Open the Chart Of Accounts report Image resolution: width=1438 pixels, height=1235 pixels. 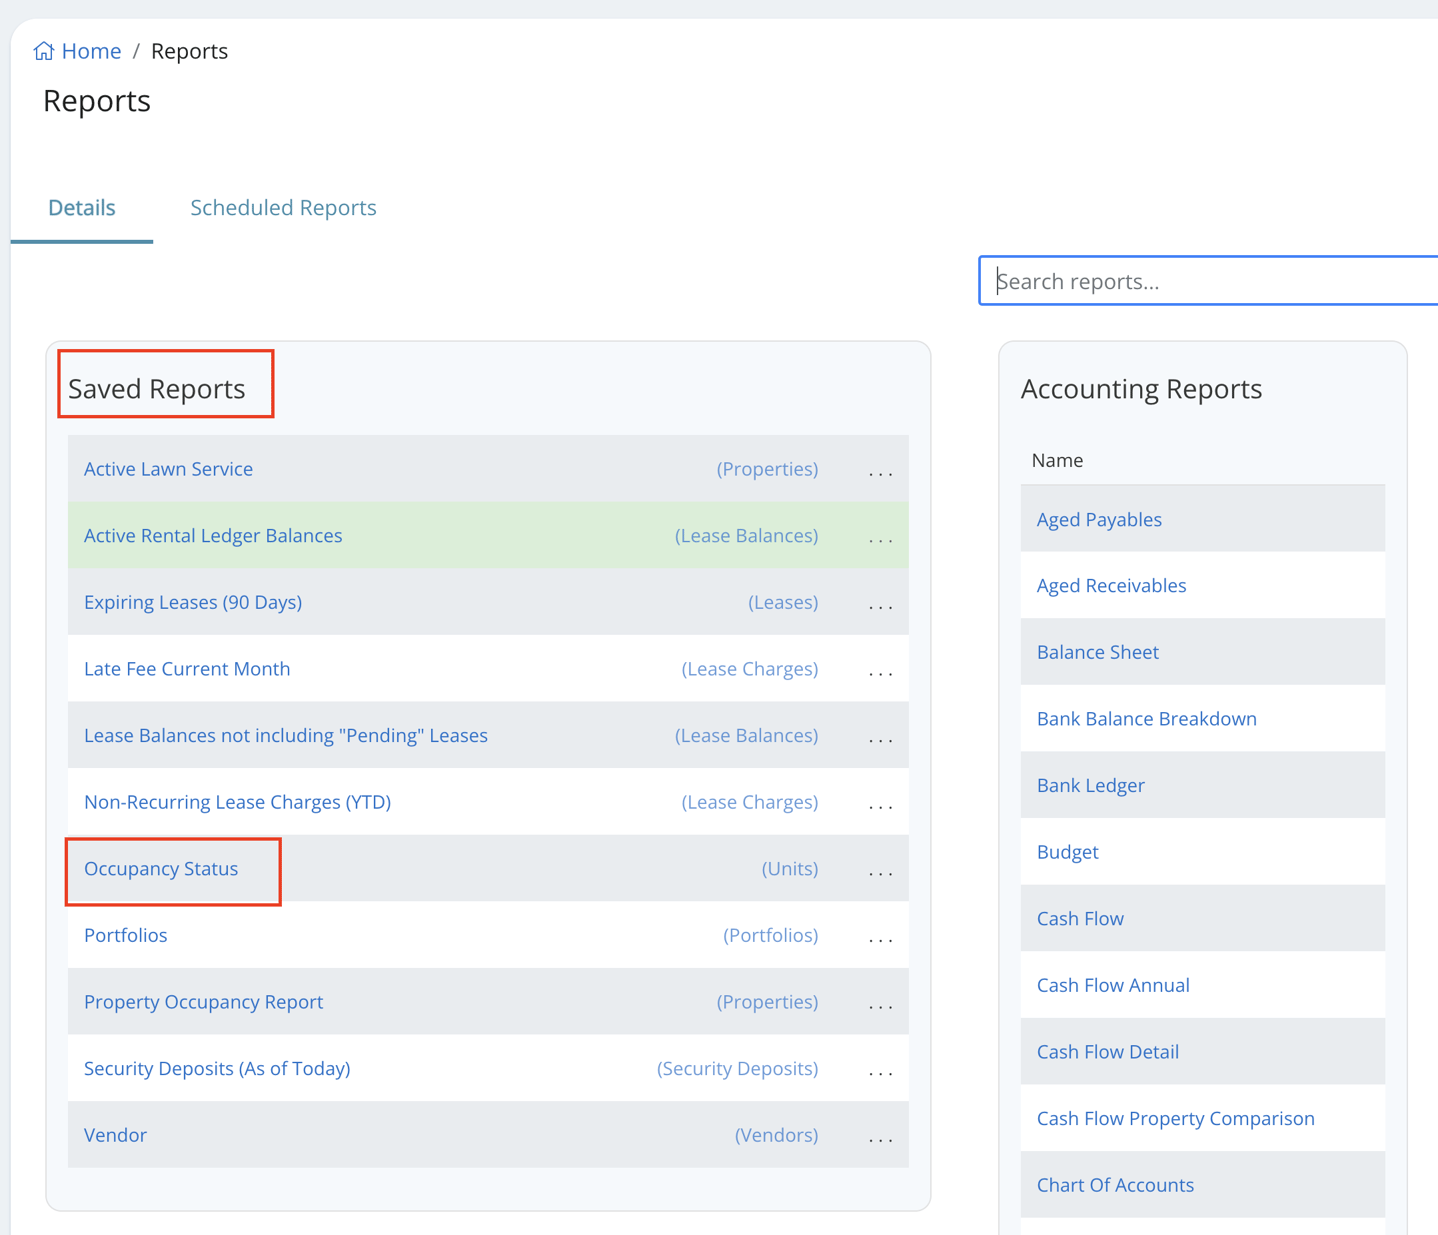(1115, 1185)
